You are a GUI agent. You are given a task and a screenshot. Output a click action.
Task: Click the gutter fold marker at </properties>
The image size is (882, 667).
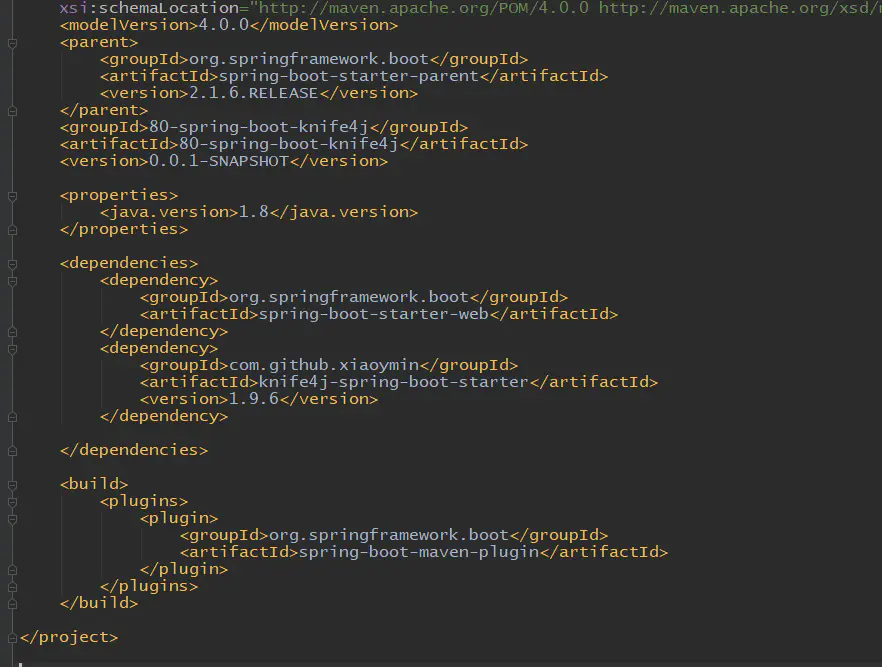(12, 231)
